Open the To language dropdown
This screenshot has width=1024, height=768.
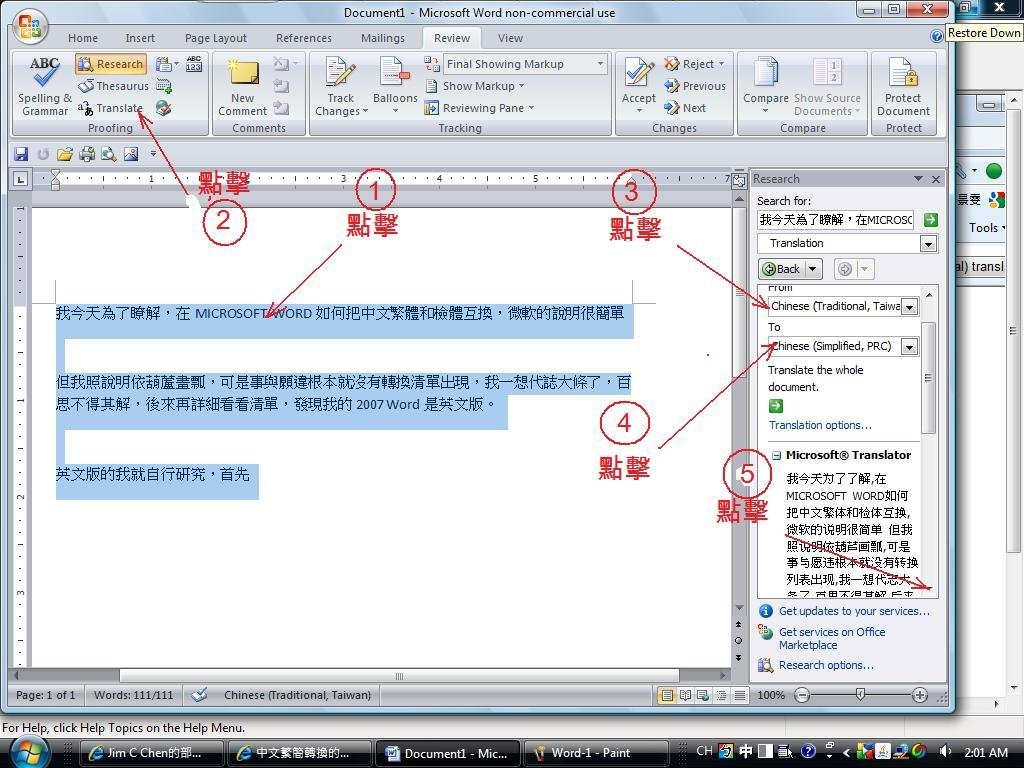tap(909, 347)
